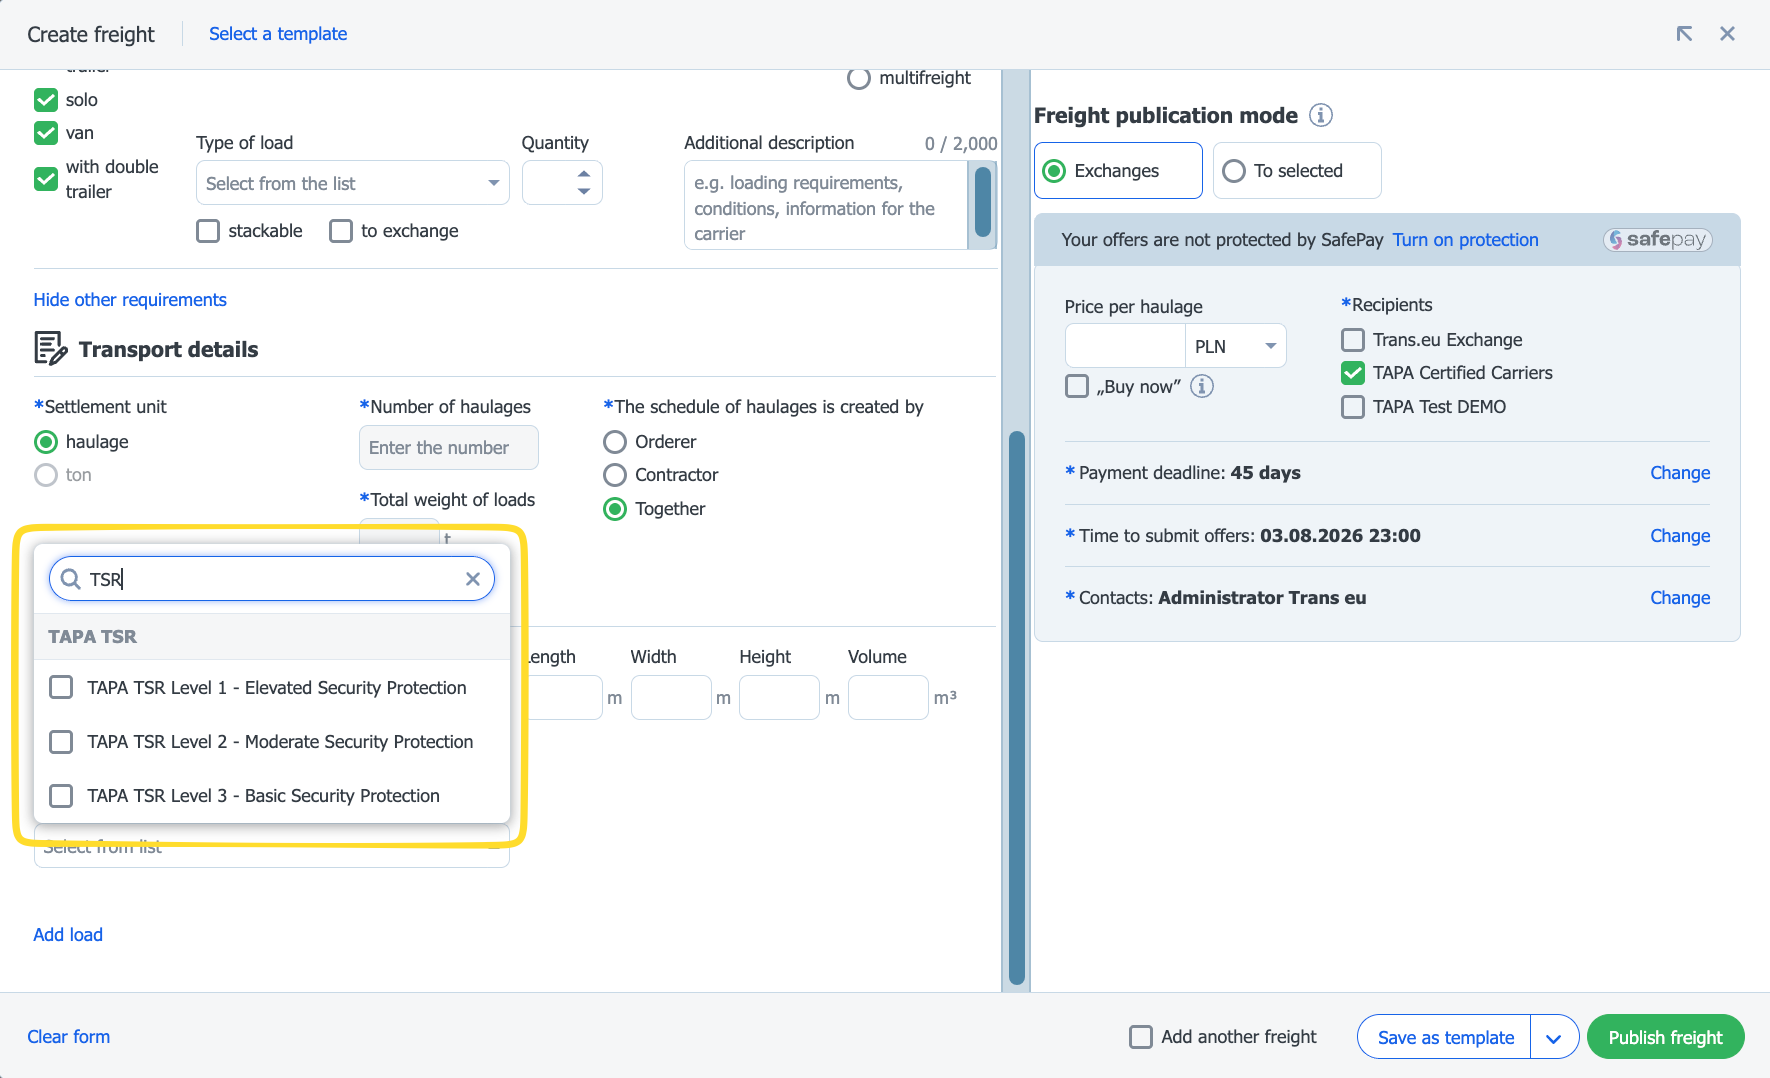Check TAPA TSR Level 1 Elevated Security
The height and width of the screenshot is (1078, 1770).
tap(61, 688)
